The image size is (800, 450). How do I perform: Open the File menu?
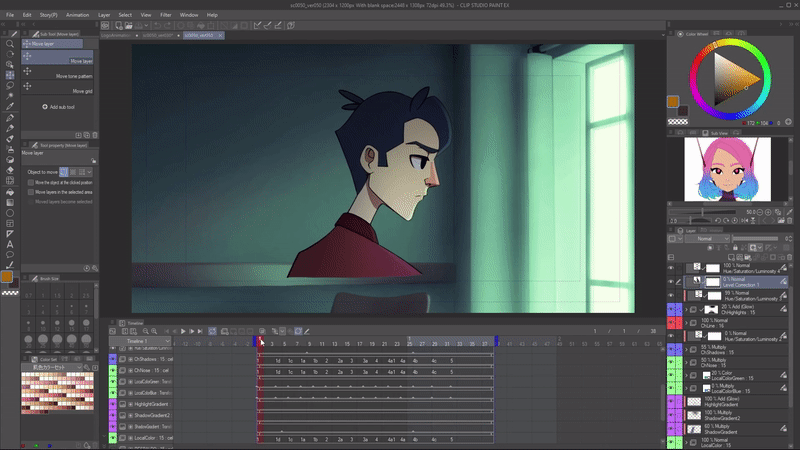[x=10, y=15]
